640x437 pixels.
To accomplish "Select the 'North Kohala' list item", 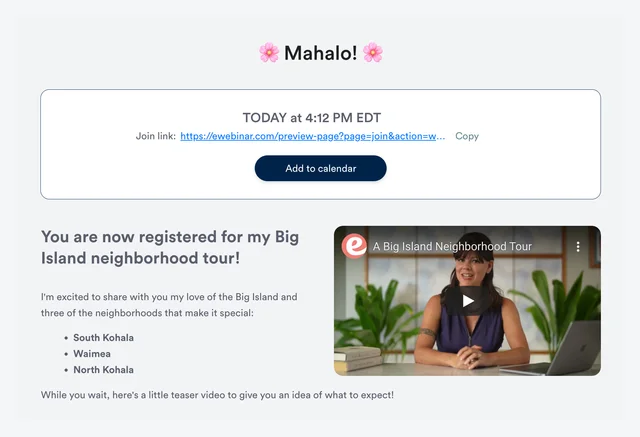I will coord(103,370).
